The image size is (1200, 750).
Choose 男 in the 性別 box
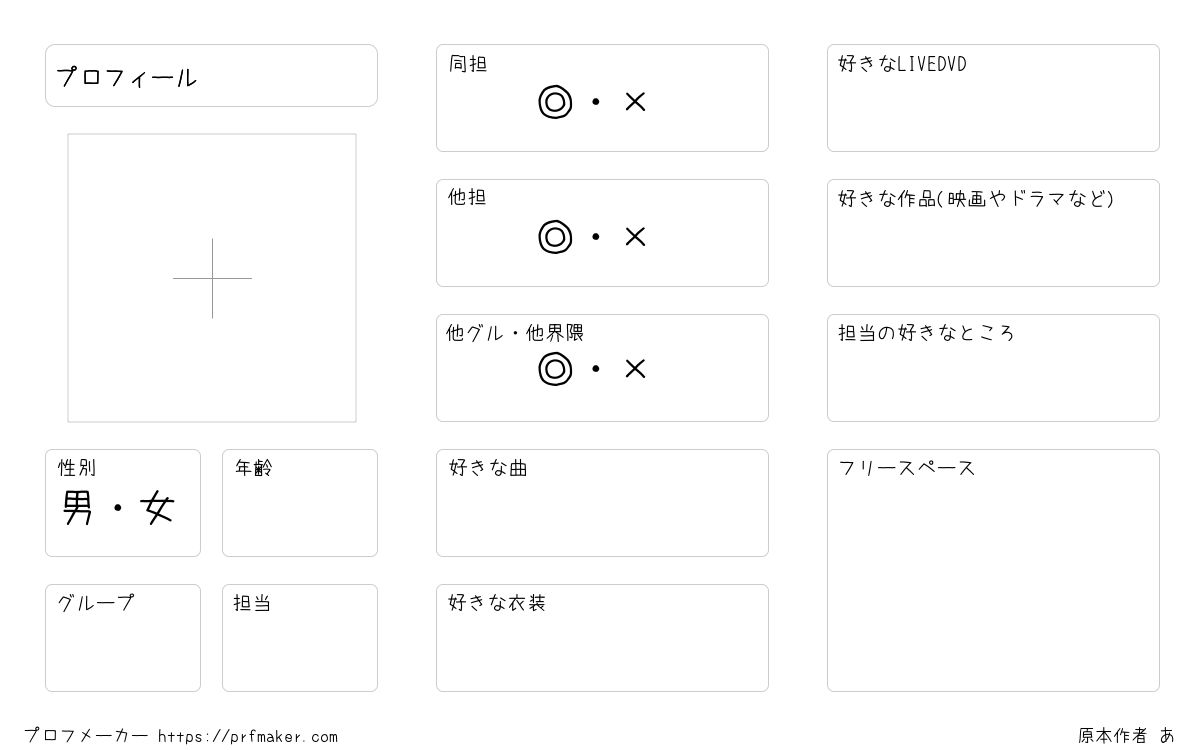(x=78, y=508)
